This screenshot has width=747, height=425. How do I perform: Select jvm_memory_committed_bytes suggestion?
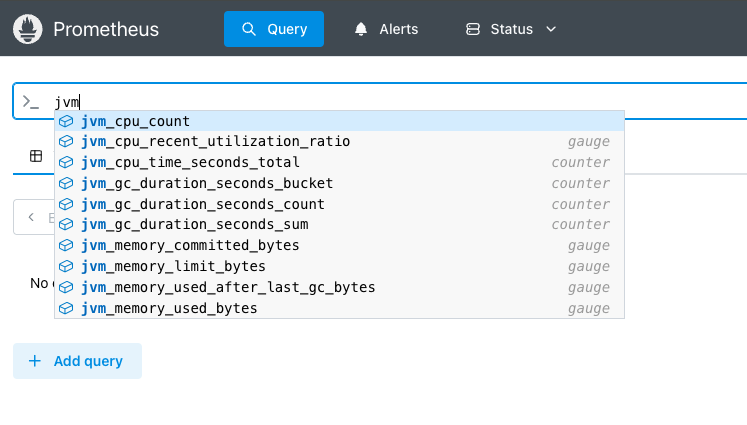click(339, 245)
